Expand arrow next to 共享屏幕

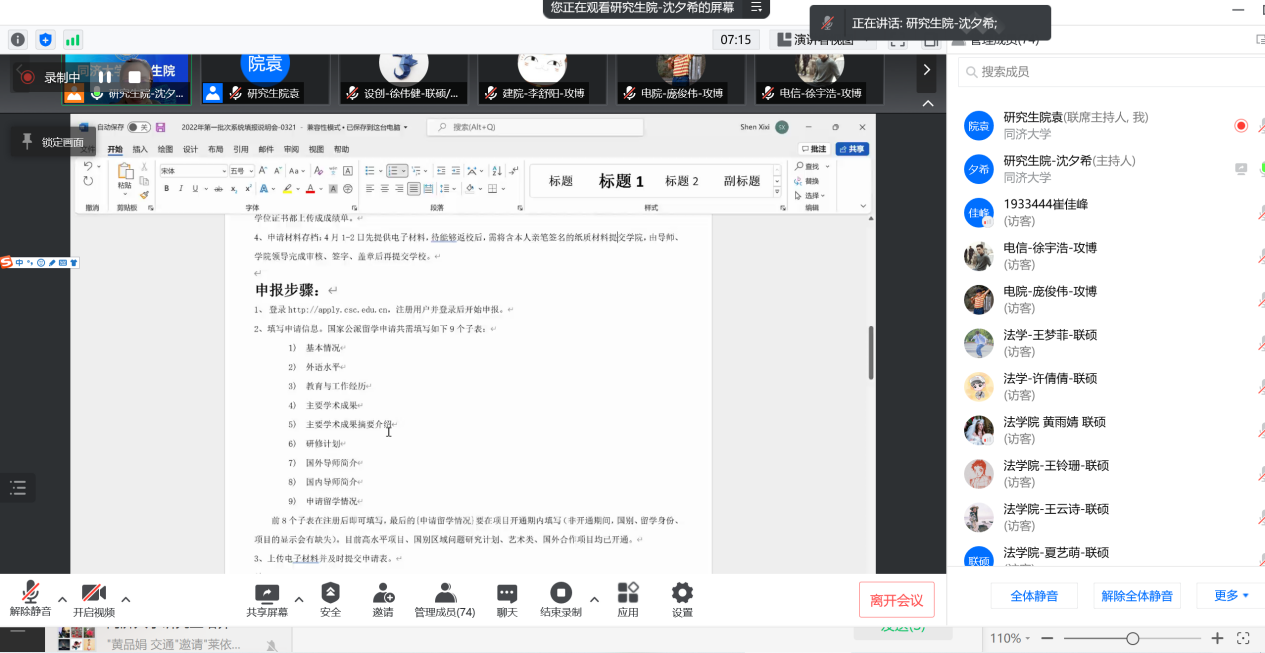(299, 599)
